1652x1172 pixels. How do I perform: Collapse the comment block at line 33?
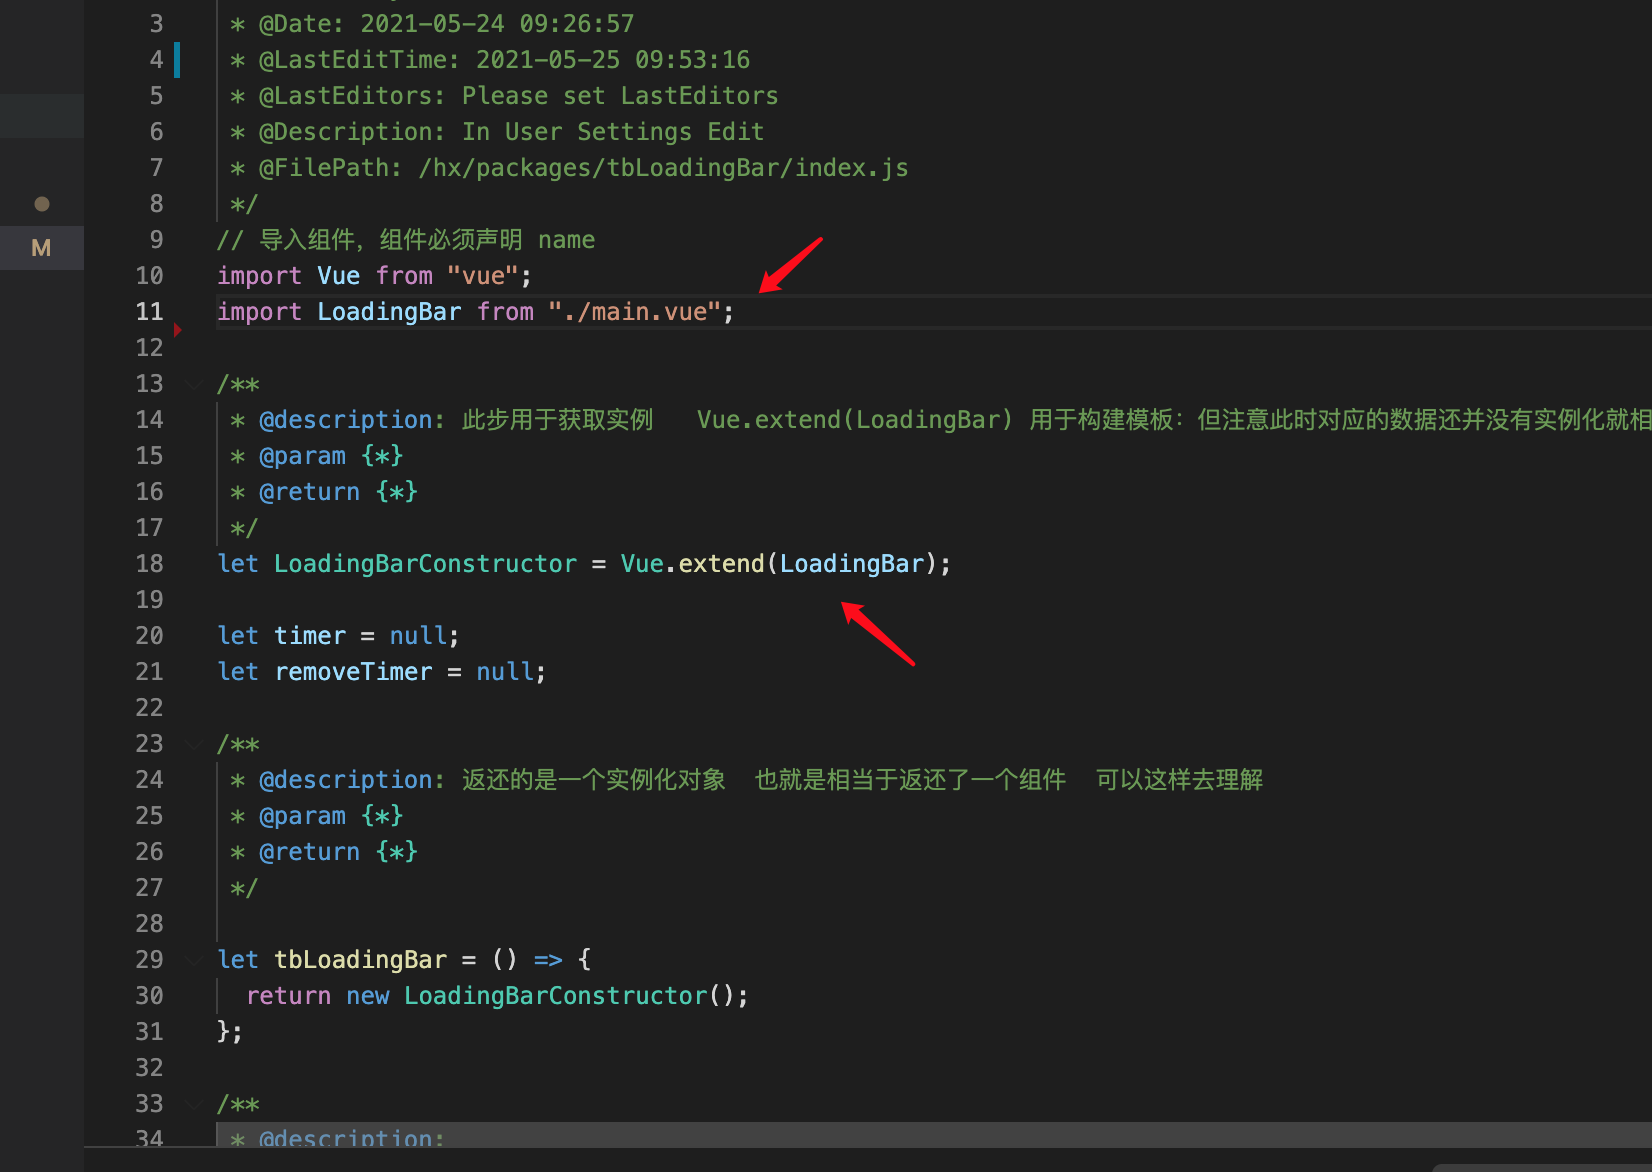coord(193,1104)
